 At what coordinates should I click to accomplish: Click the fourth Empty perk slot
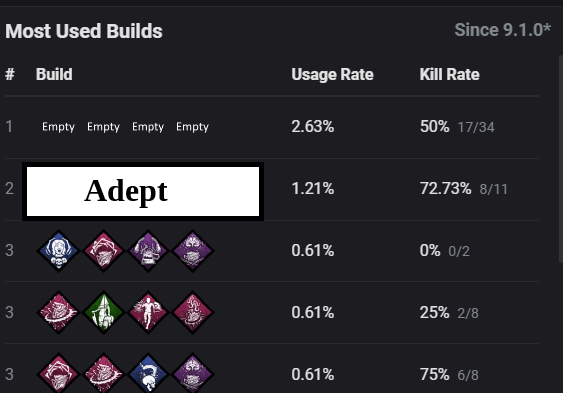[192, 127]
